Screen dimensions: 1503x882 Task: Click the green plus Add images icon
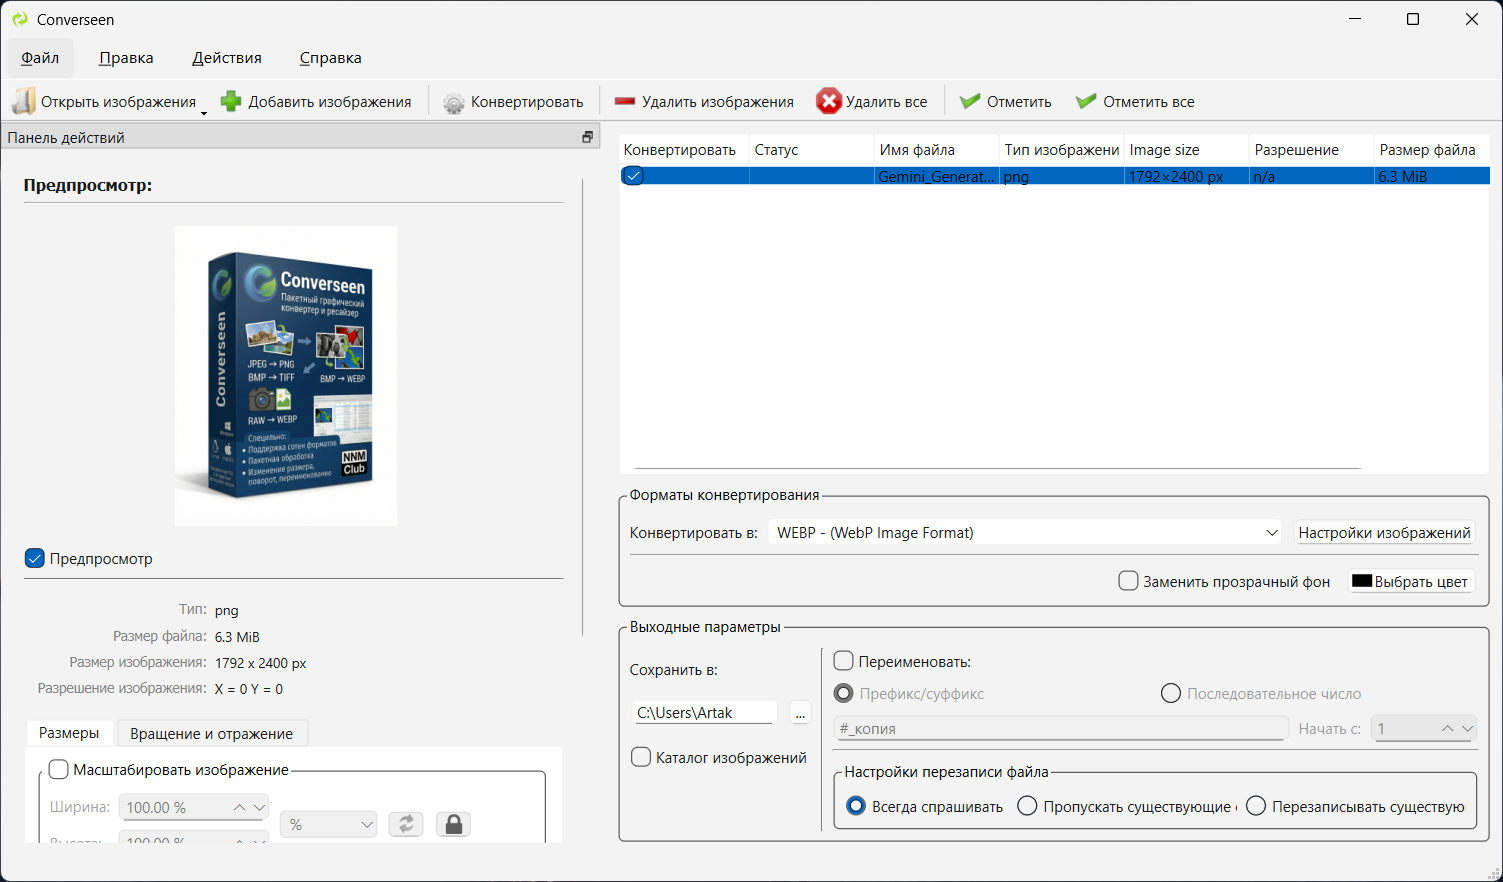231,101
